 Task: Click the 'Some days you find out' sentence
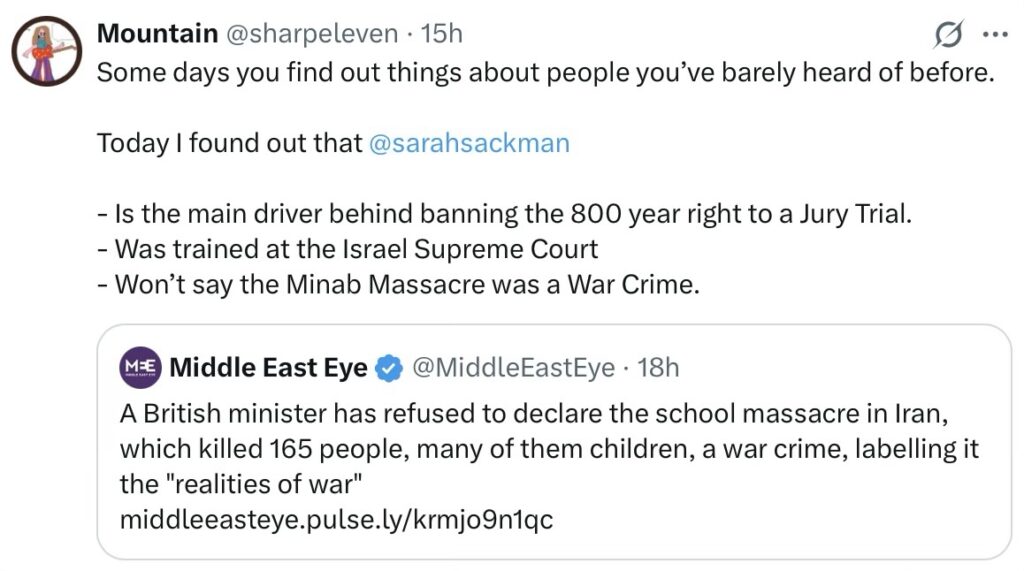click(546, 73)
